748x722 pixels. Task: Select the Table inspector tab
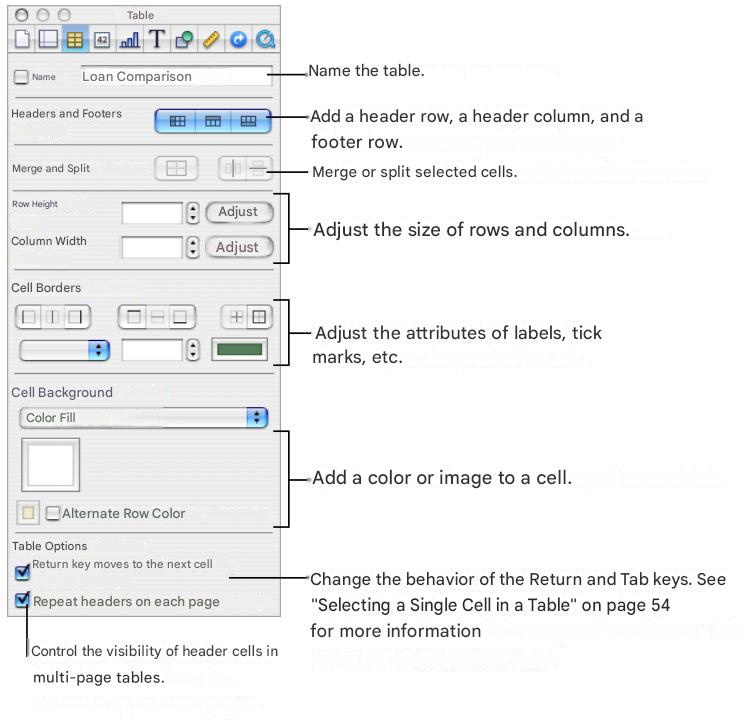75,39
